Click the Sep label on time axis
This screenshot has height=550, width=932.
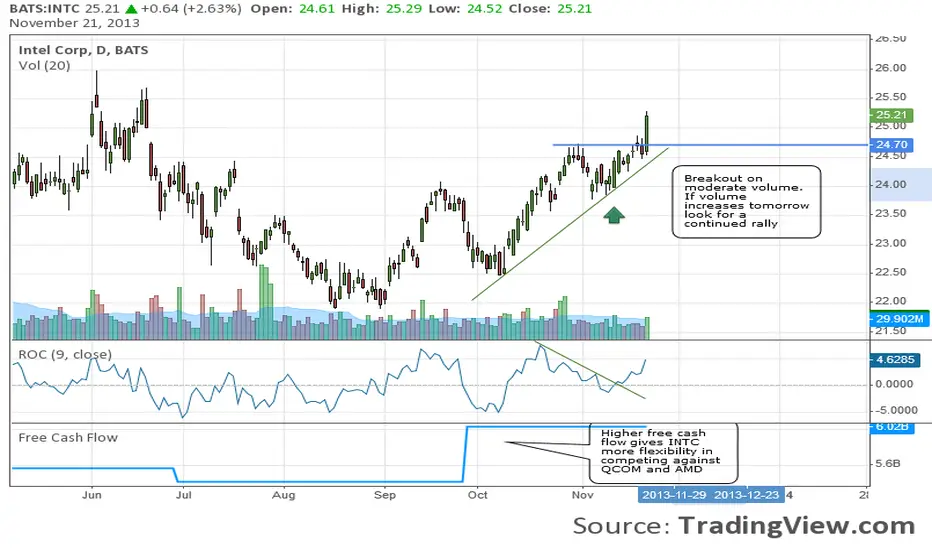(385, 495)
